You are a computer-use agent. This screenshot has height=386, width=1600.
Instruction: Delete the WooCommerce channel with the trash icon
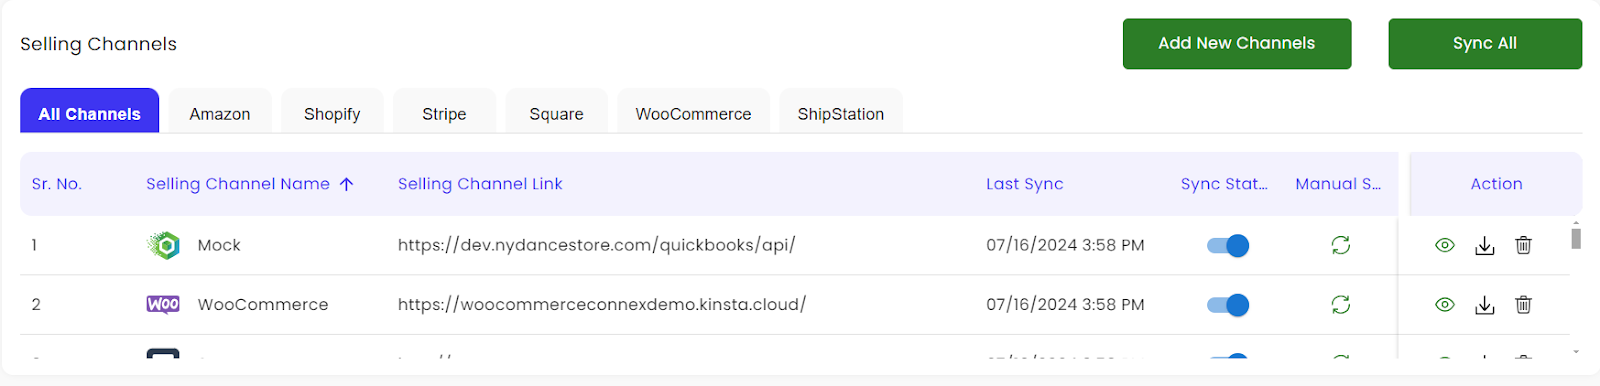click(x=1523, y=304)
